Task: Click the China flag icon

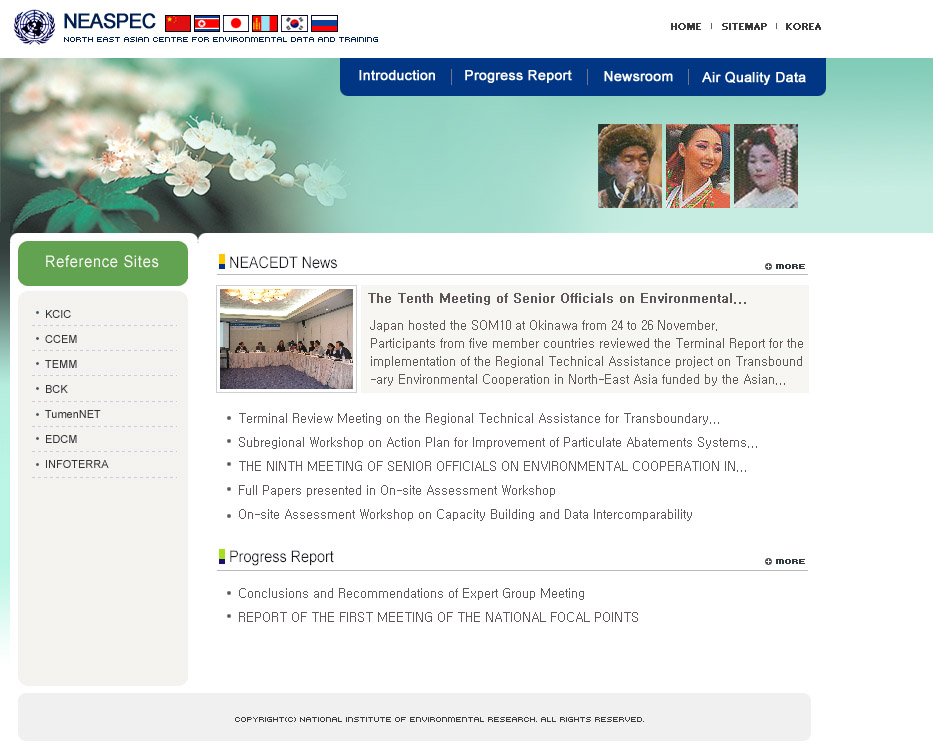Action: coord(177,21)
